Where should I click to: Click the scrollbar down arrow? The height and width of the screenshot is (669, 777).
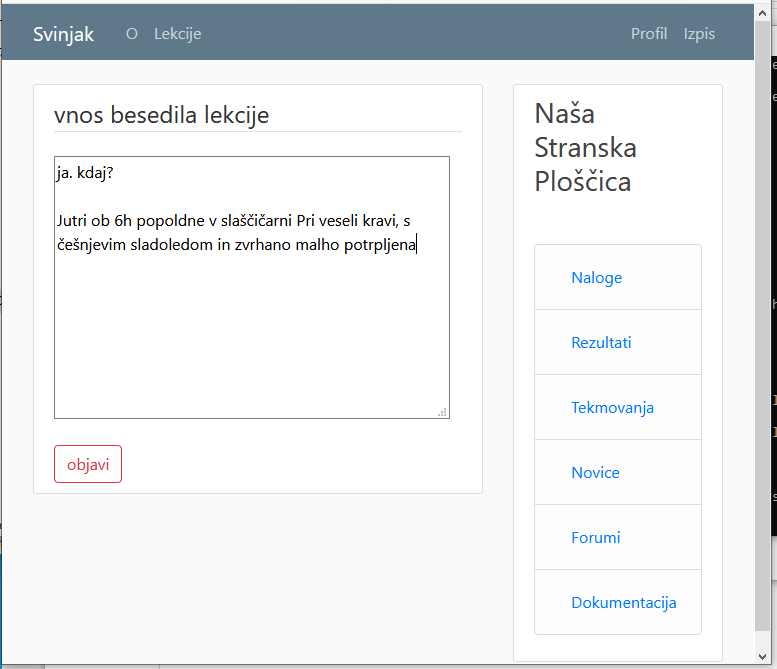pos(763,657)
